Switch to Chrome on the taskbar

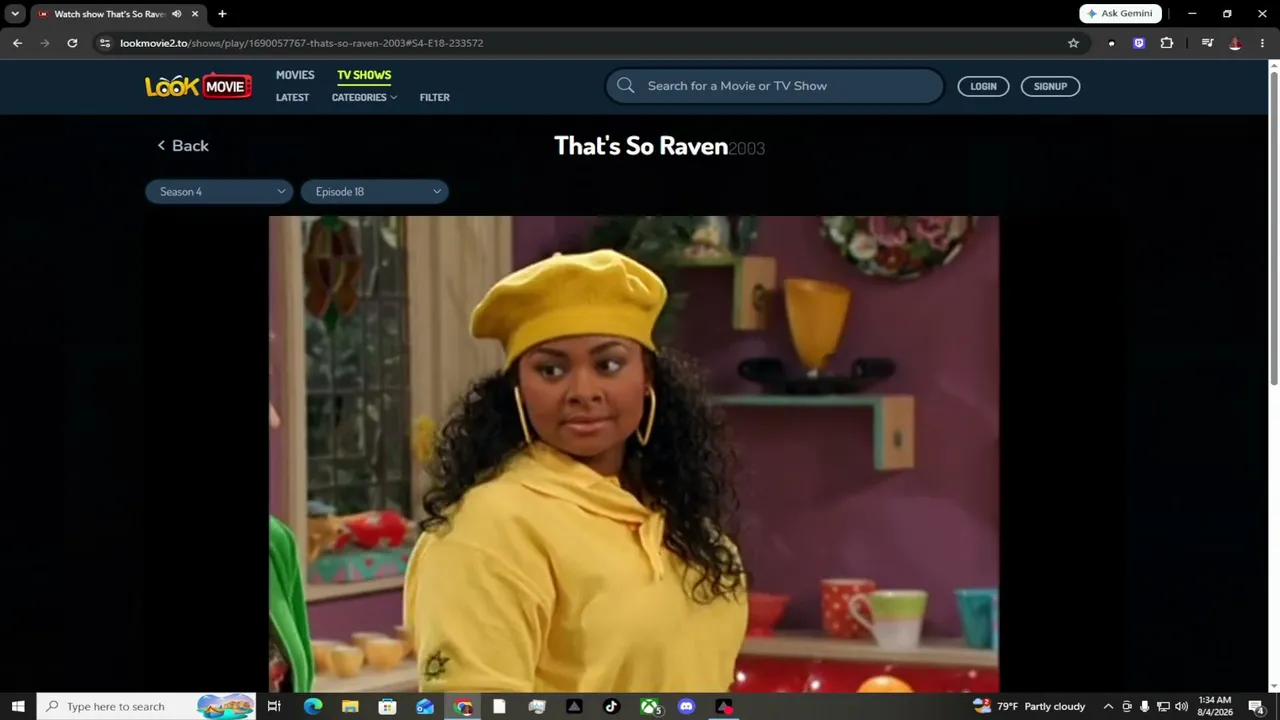[463, 706]
